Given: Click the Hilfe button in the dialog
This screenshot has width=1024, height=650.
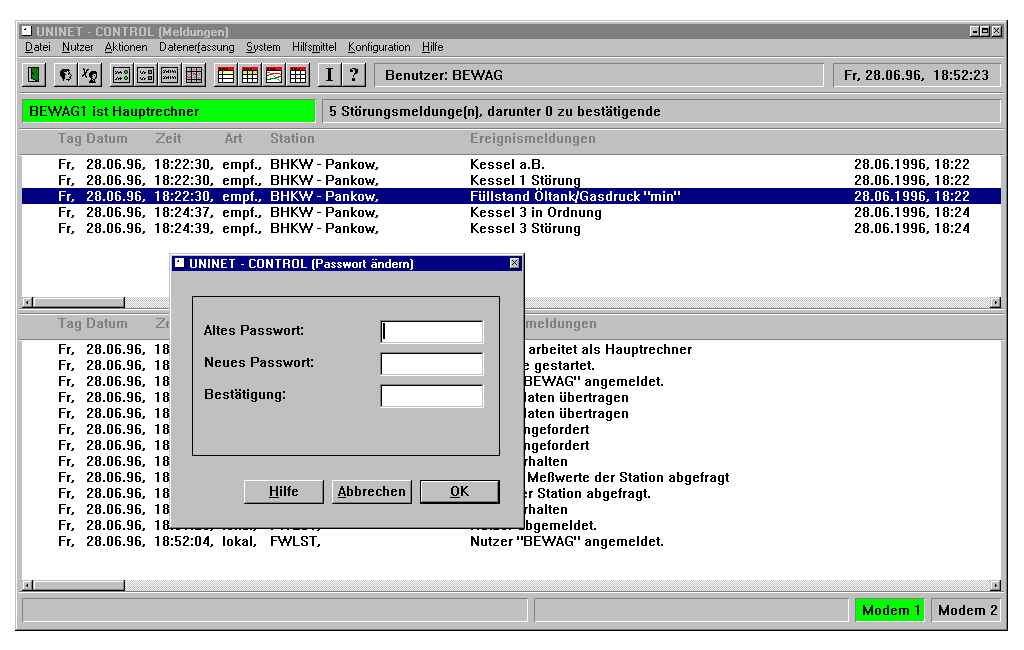Looking at the screenshot, I should pyautogui.click(x=283, y=491).
